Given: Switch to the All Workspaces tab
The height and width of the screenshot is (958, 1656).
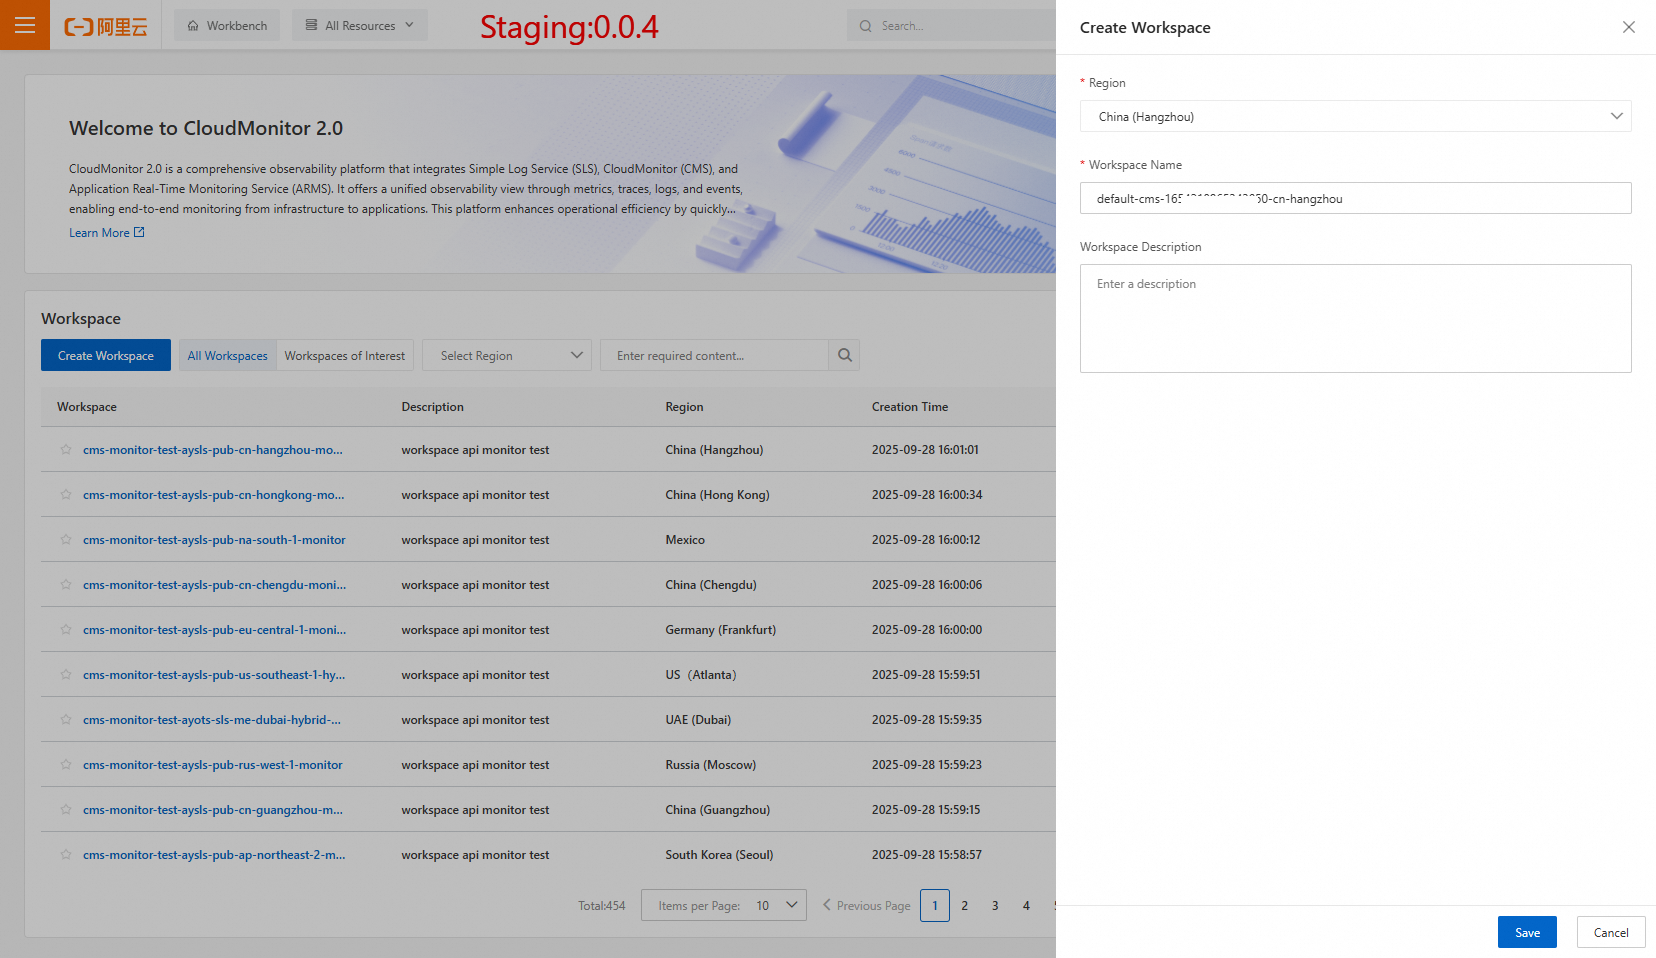Looking at the screenshot, I should 228,355.
